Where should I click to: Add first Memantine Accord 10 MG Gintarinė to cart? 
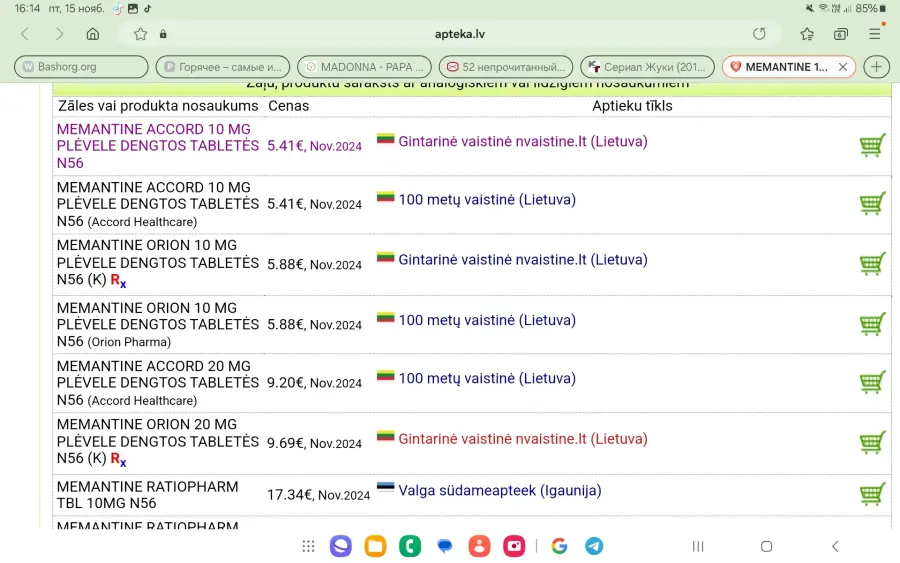pos(872,145)
